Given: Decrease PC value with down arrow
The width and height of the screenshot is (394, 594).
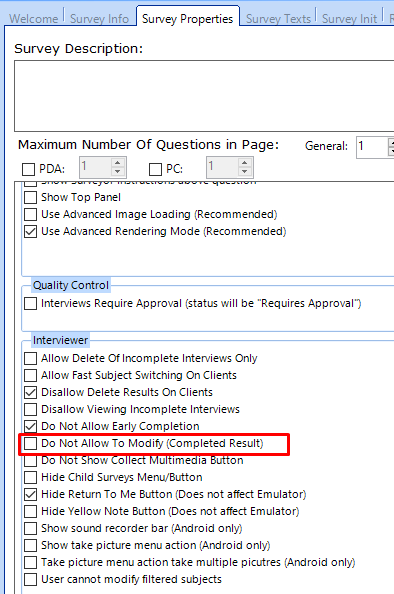Looking at the screenshot, I should pos(244,172).
